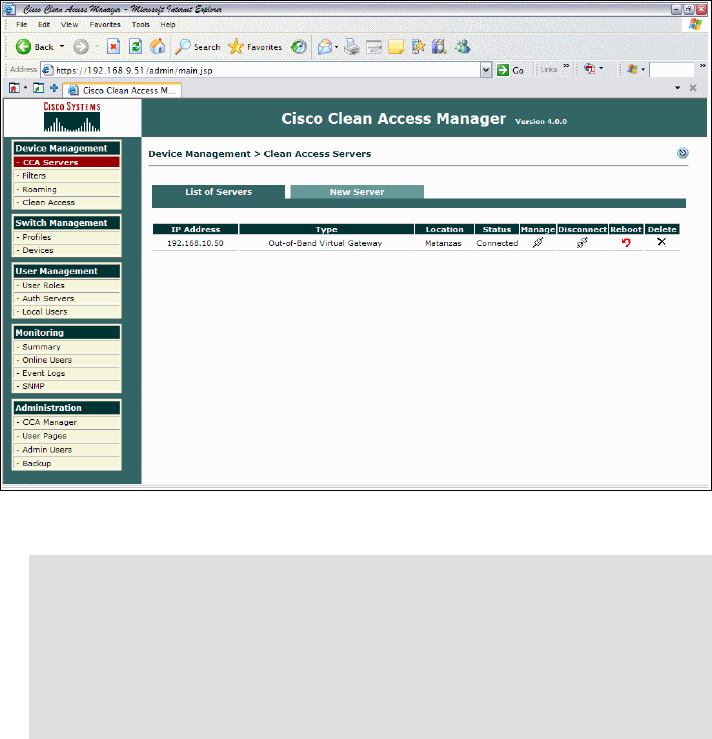Switch to the New Server tab
This screenshot has width=712, height=739.
click(357, 191)
